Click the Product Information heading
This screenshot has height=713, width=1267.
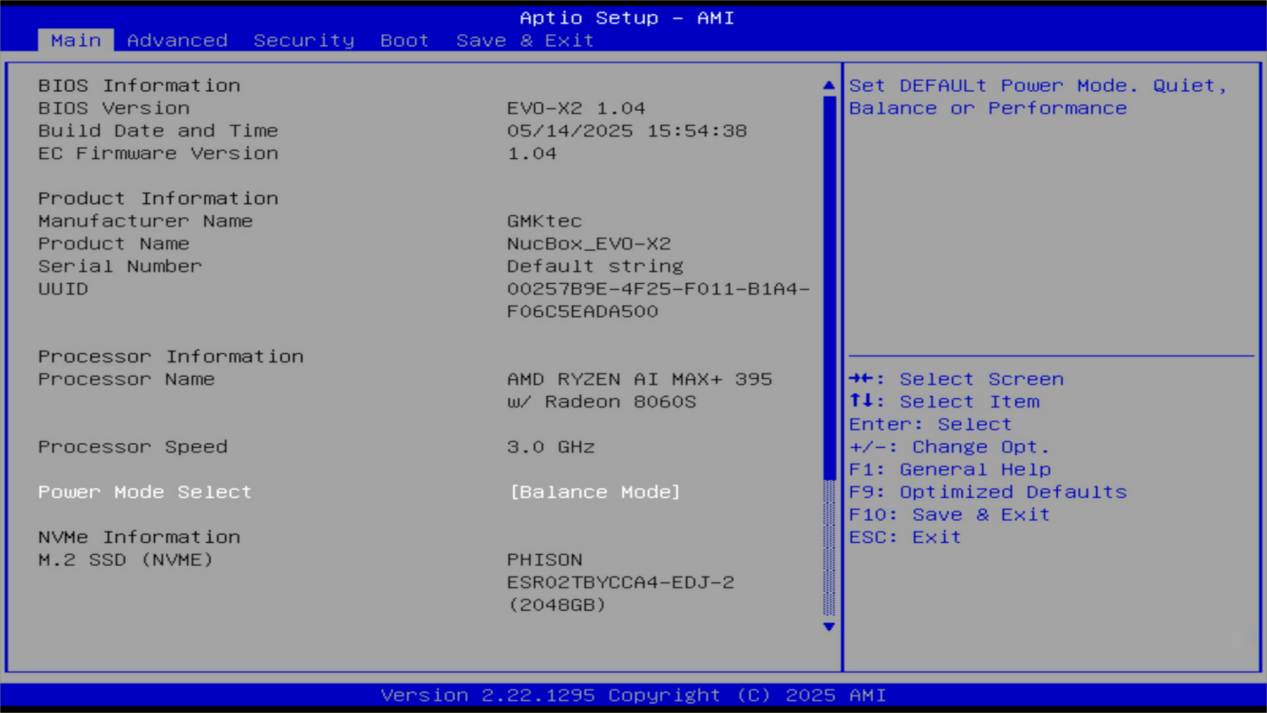click(x=158, y=198)
